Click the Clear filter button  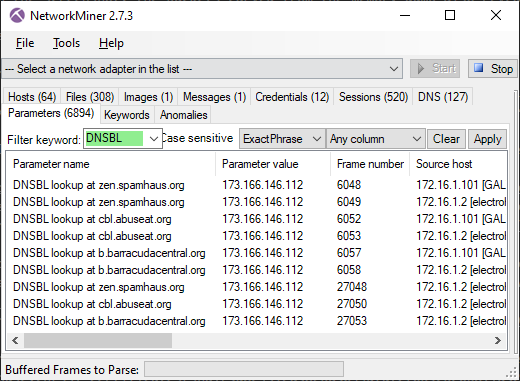(x=446, y=139)
